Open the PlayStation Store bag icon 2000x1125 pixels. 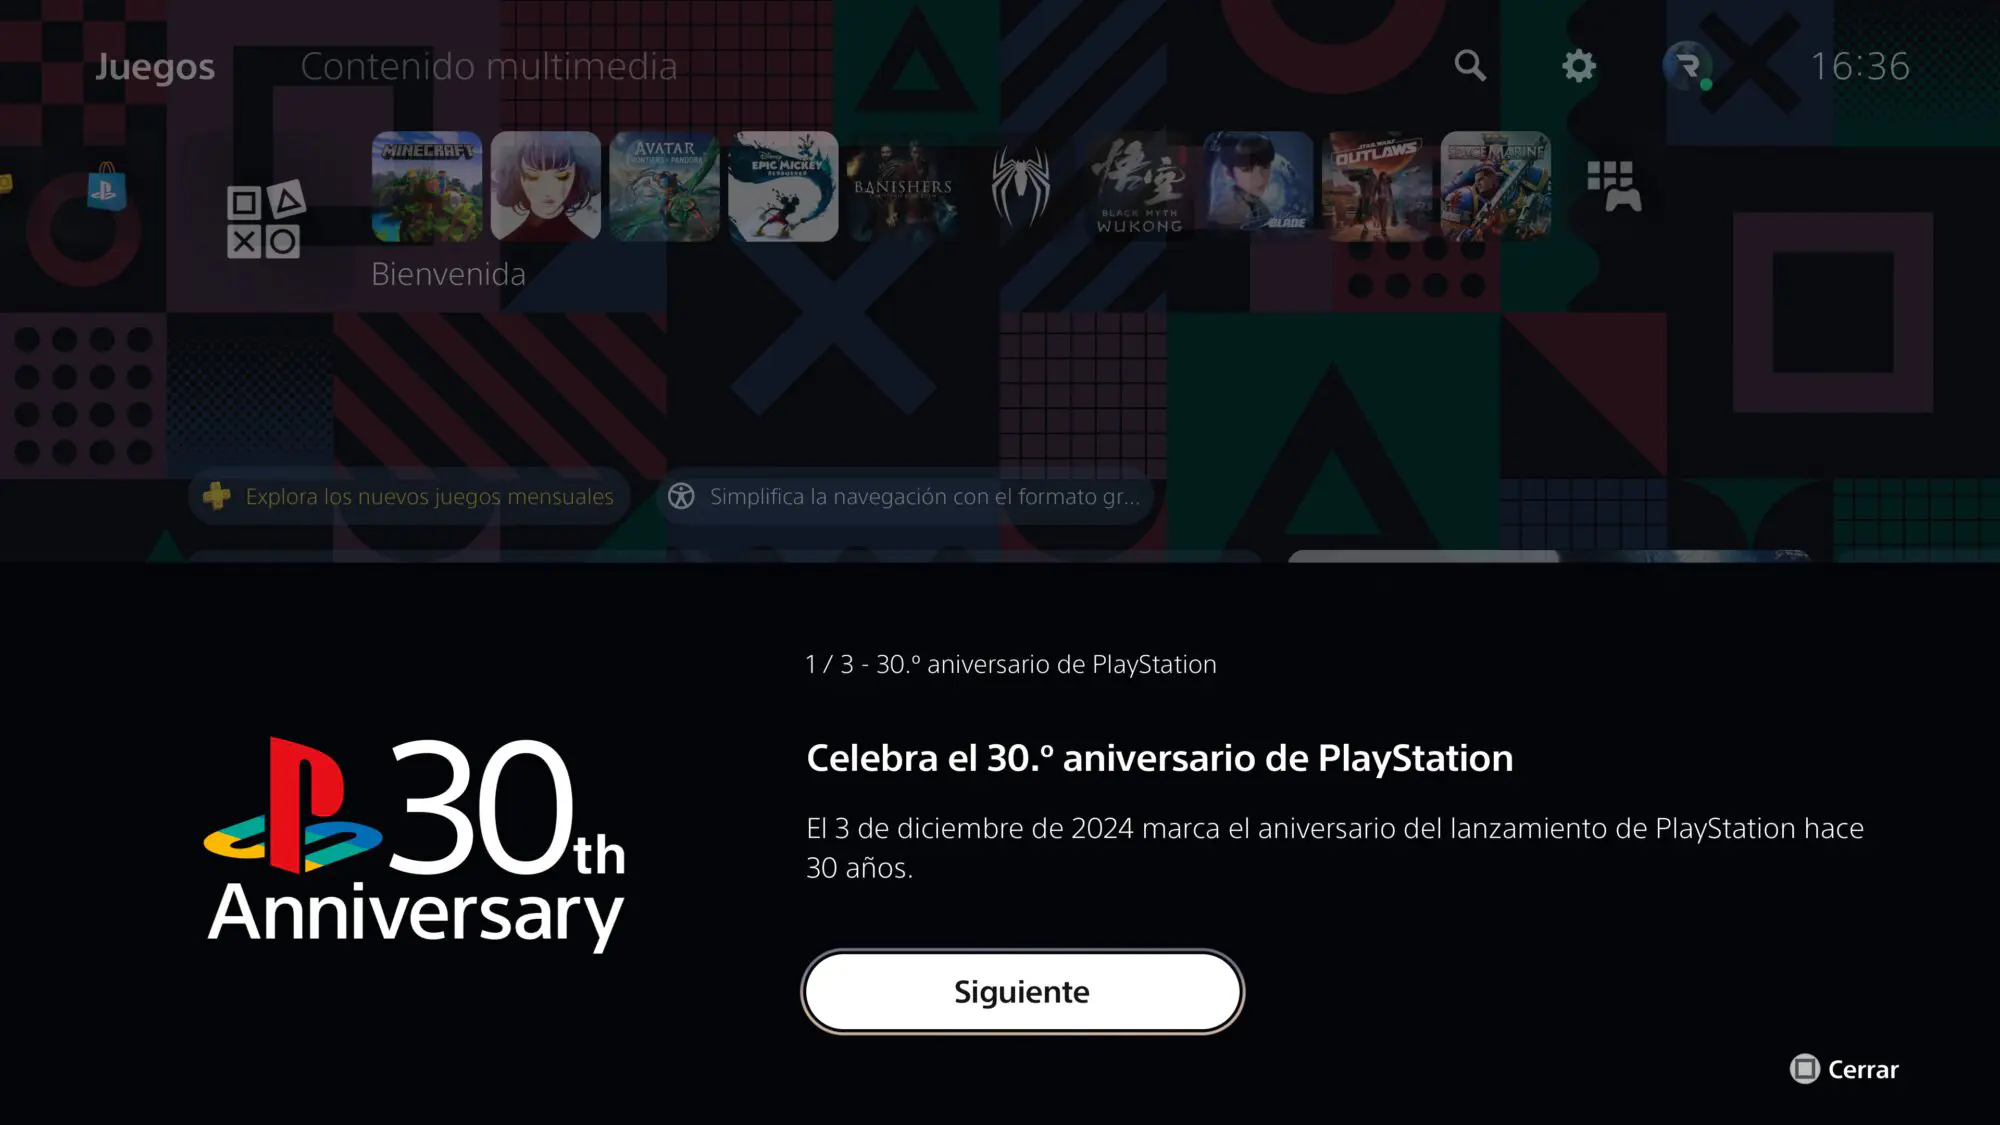pos(106,186)
